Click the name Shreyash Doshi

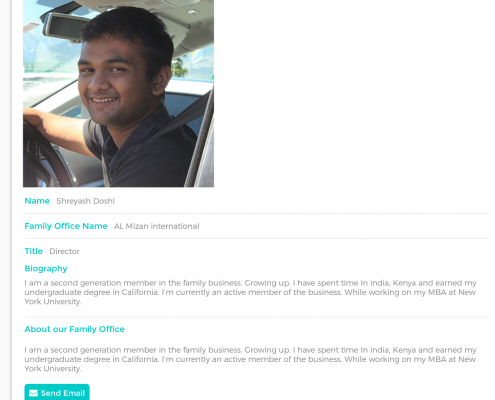click(x=86, y=201)
